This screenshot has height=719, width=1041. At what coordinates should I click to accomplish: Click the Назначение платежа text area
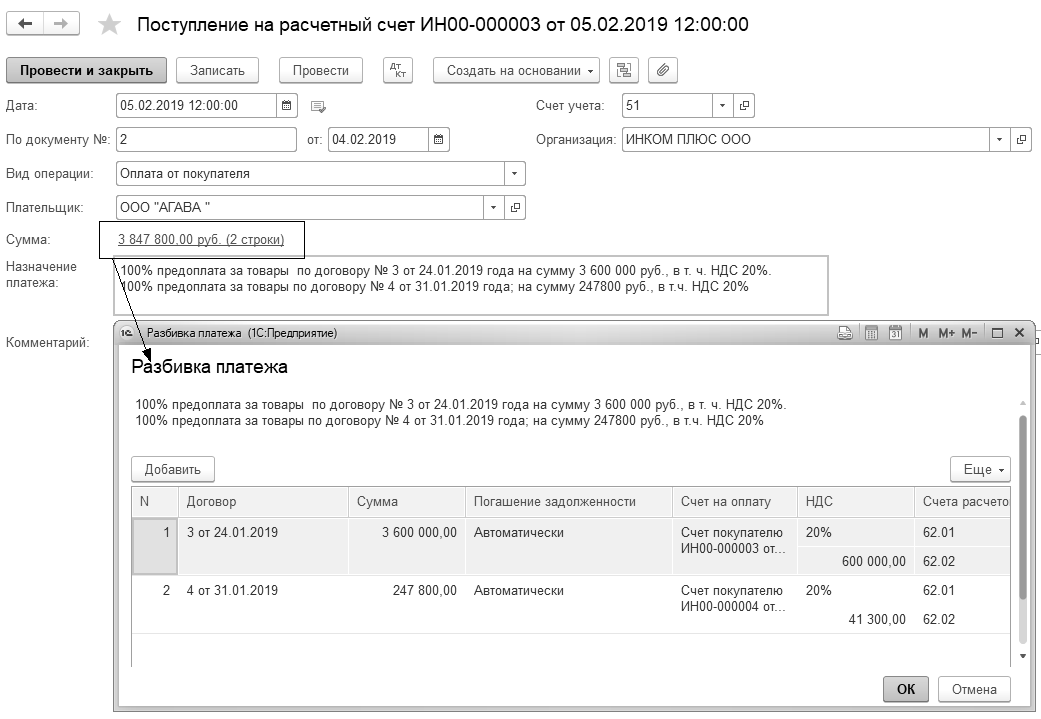[471, 285]
